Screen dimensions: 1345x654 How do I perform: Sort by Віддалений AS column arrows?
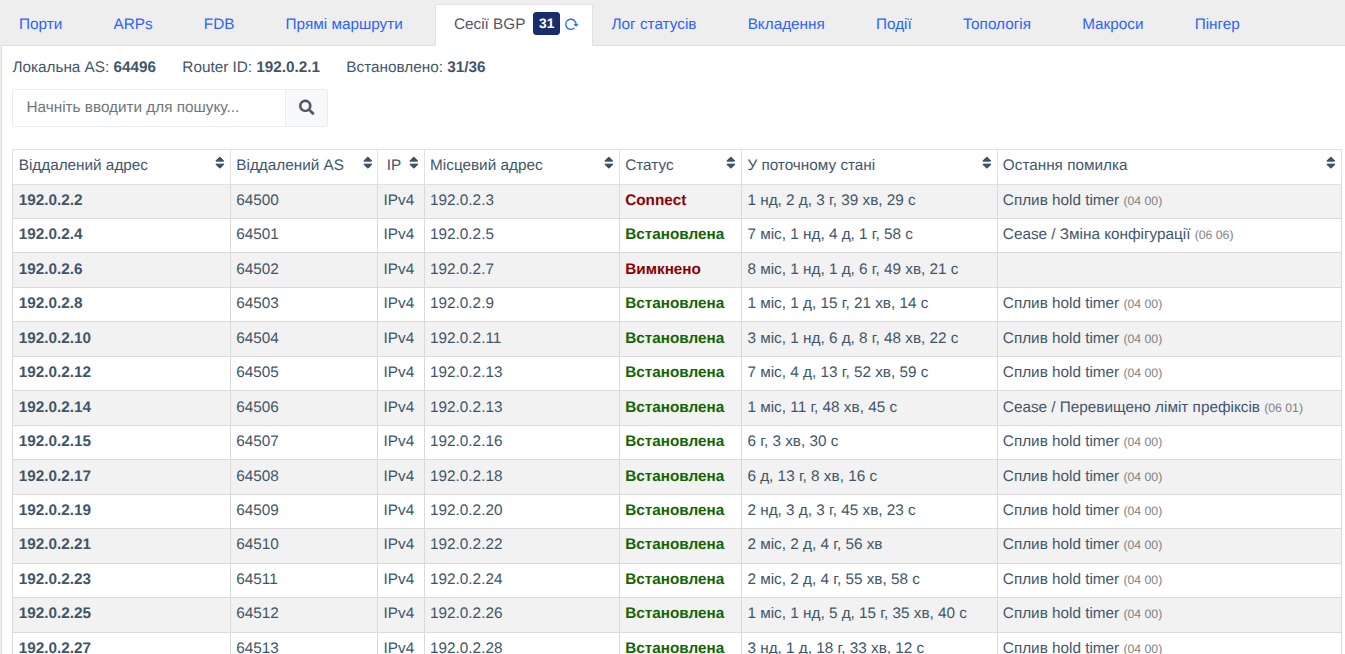367,164
